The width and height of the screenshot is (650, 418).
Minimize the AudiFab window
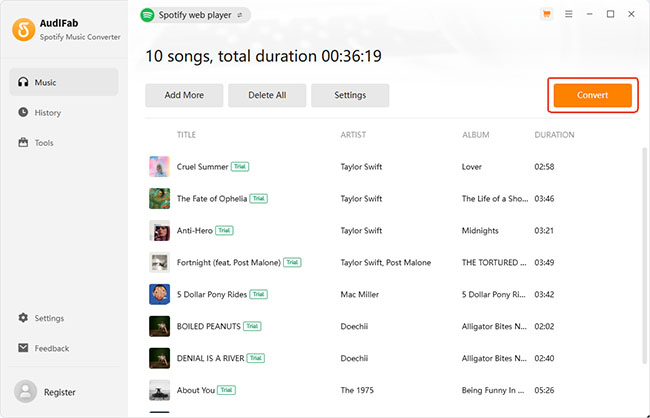pyautogui.click(x=589, y=14)
